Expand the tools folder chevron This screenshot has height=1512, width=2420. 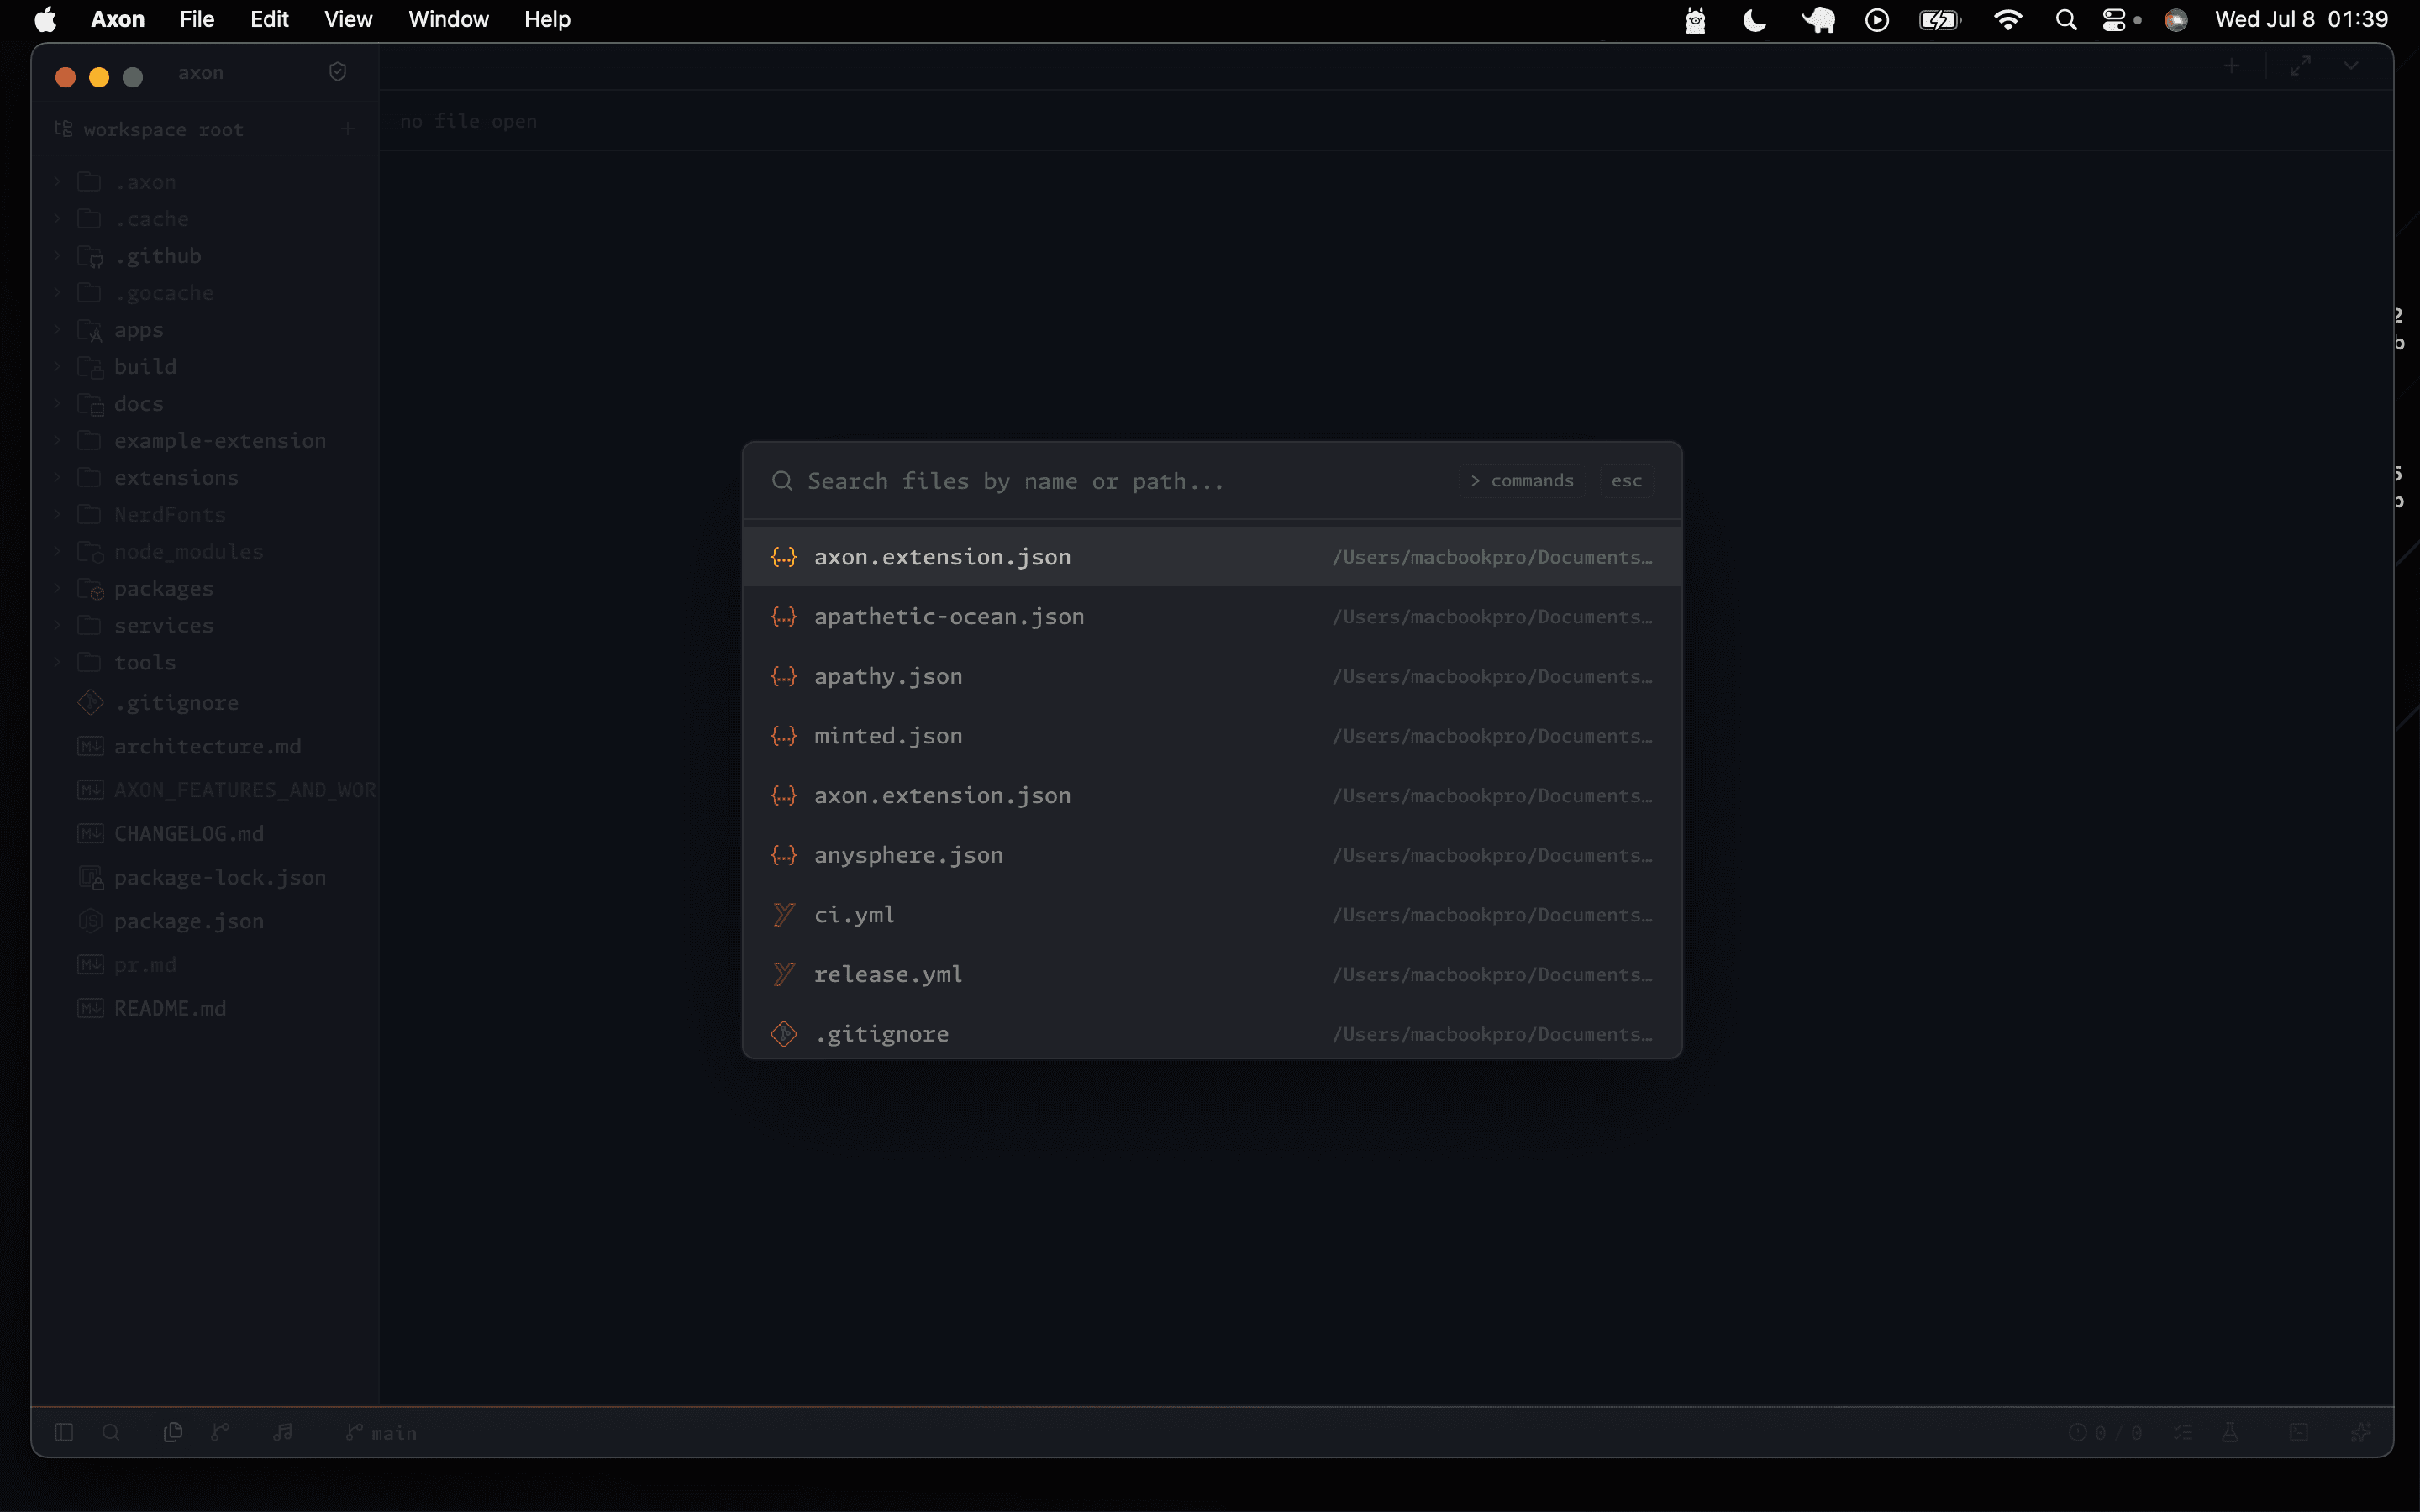coord(57,663)
